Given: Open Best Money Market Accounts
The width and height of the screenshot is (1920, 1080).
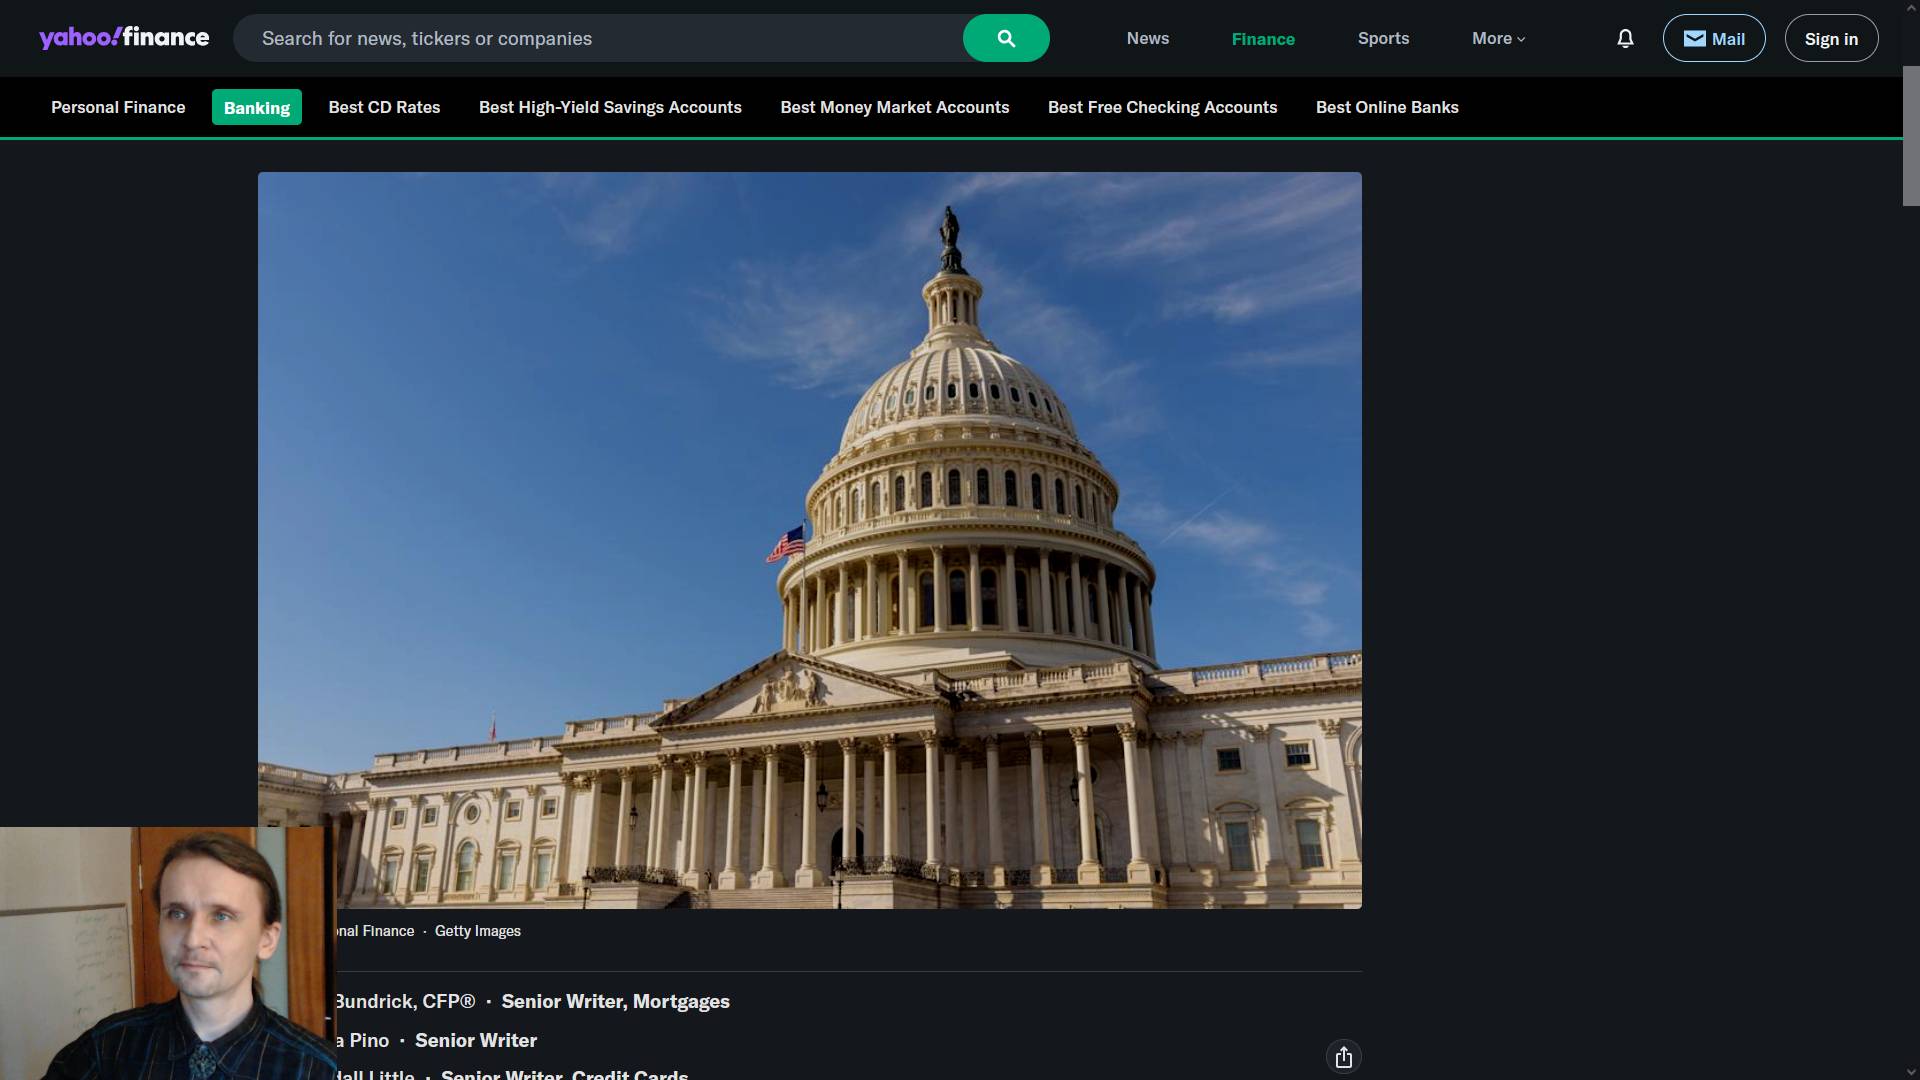Looking at the screenshot, I should click(894, 107).
